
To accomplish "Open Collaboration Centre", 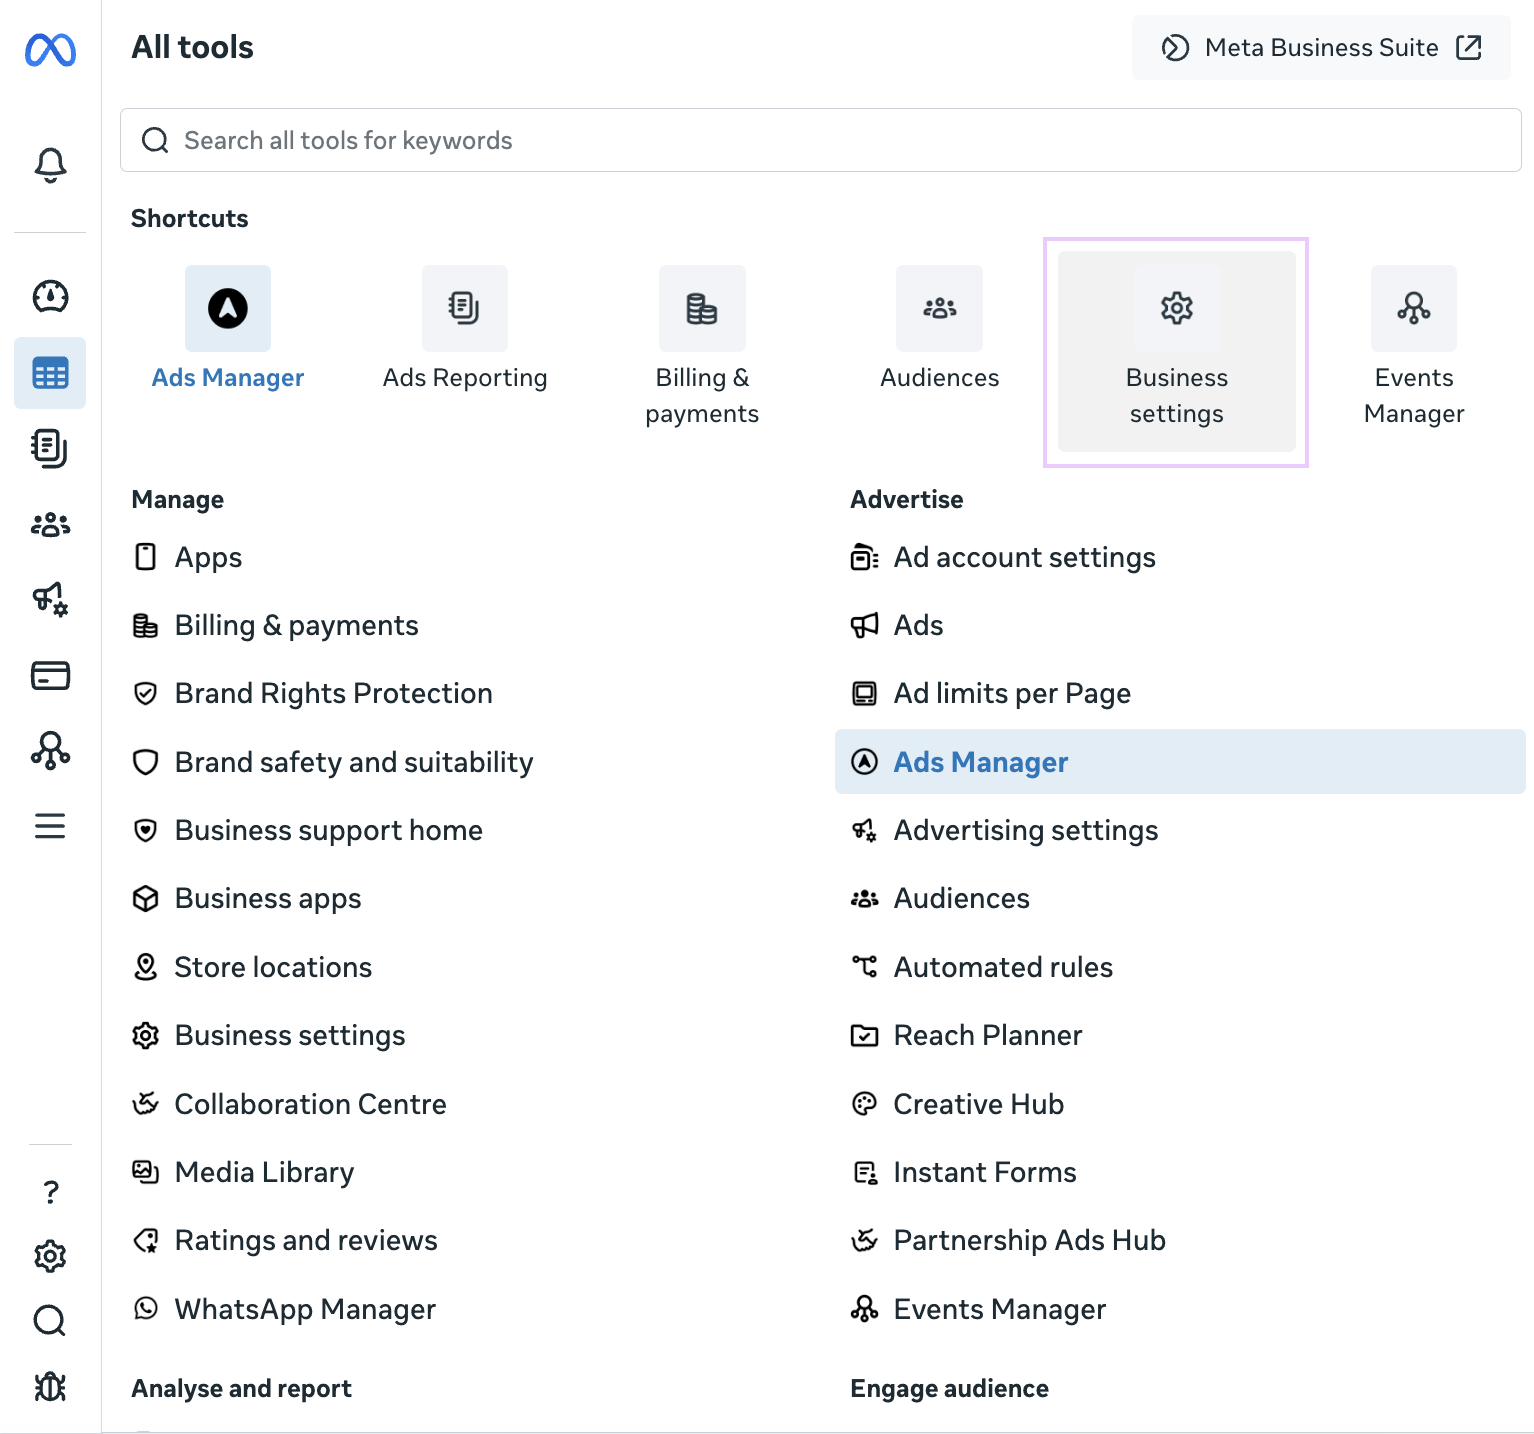I will pyautogui.click(x=290, y=1104).
